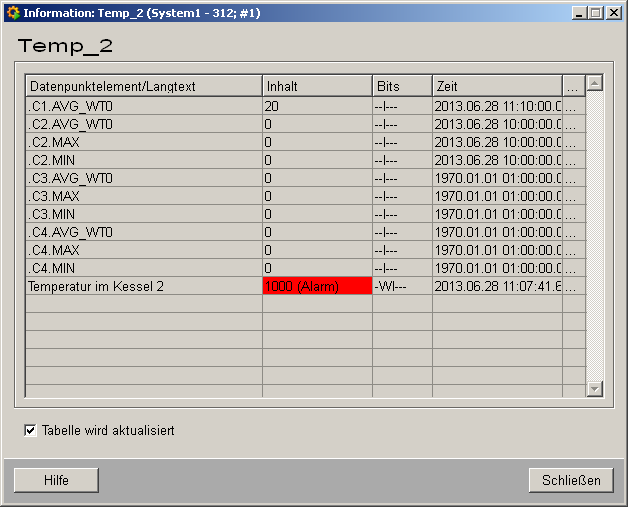
Task: Click the Inhalt cell of .C4.MAX row
Action: pos(318,250)
